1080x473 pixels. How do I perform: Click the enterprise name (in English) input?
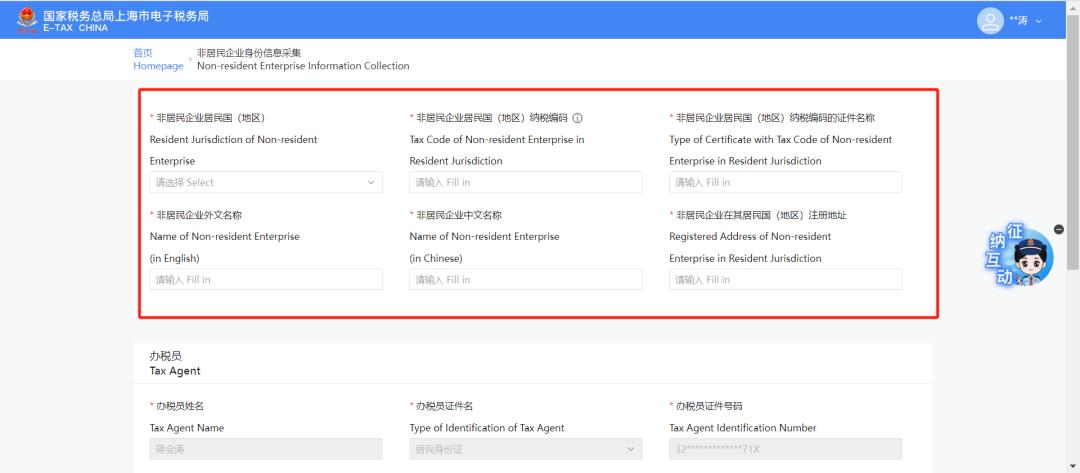tap(265, 280)
